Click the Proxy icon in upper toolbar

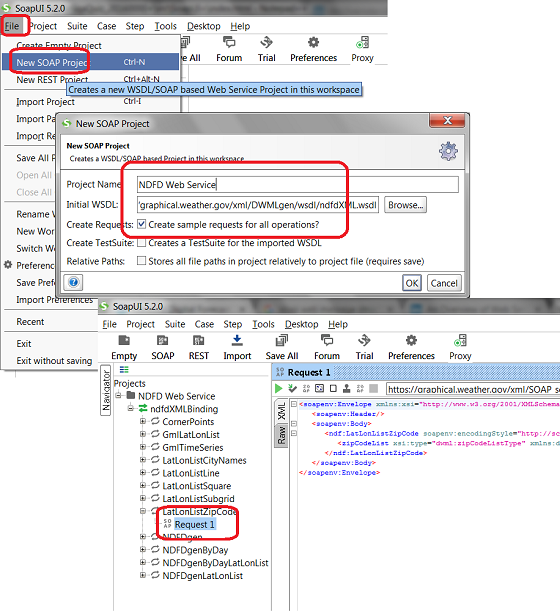coord(363,42)
